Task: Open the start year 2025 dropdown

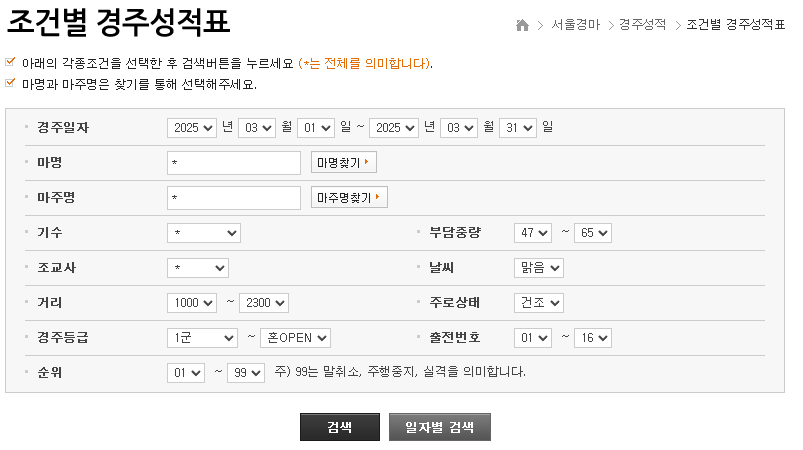Action: (192, 128)
